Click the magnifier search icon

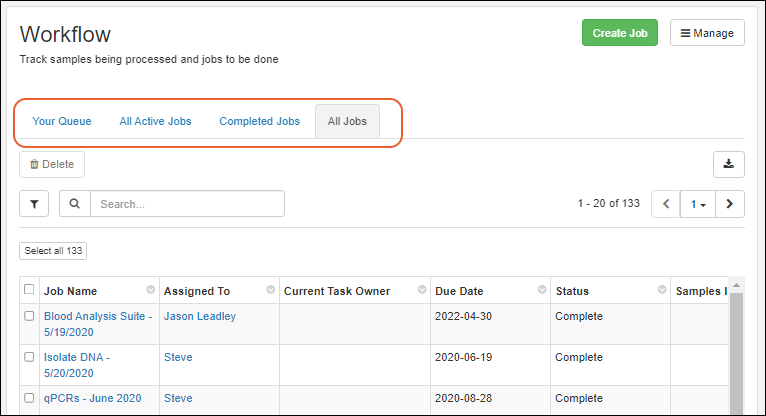click(75, 204)
